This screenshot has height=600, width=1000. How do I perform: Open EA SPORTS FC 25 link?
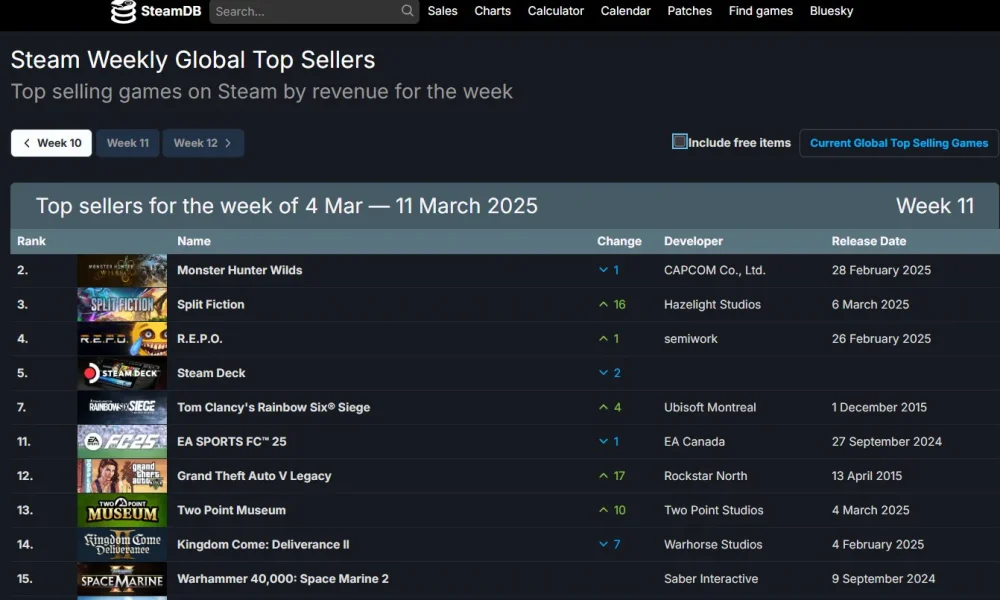[x=232, y=441]
